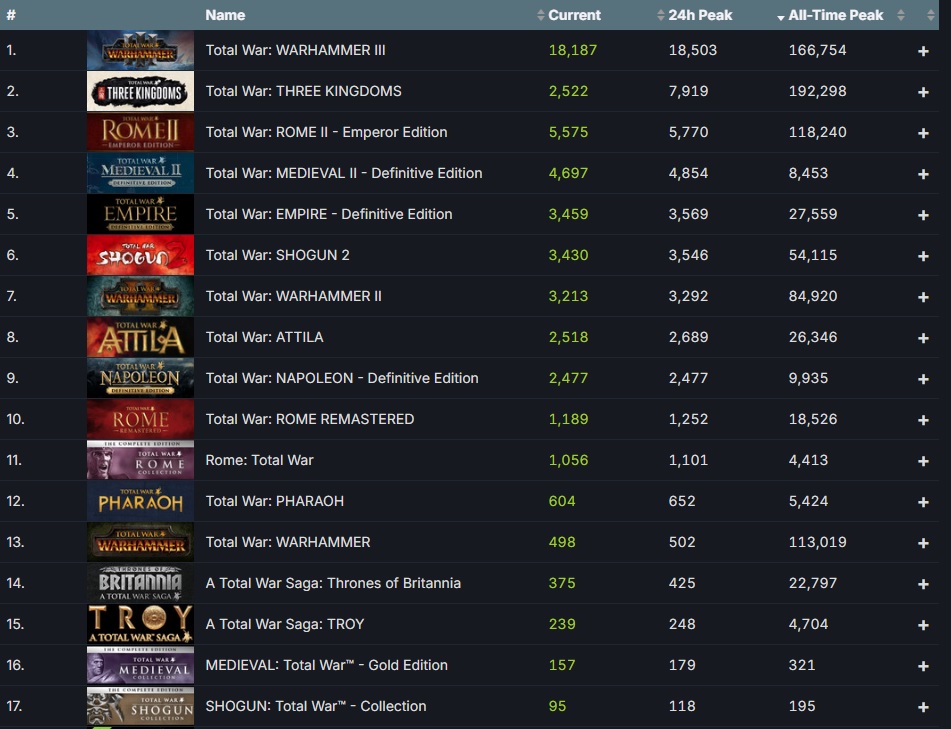Add Total War: ATTILA using its plus icon
This screenshot has height=729, width=951.
(923, 338)
